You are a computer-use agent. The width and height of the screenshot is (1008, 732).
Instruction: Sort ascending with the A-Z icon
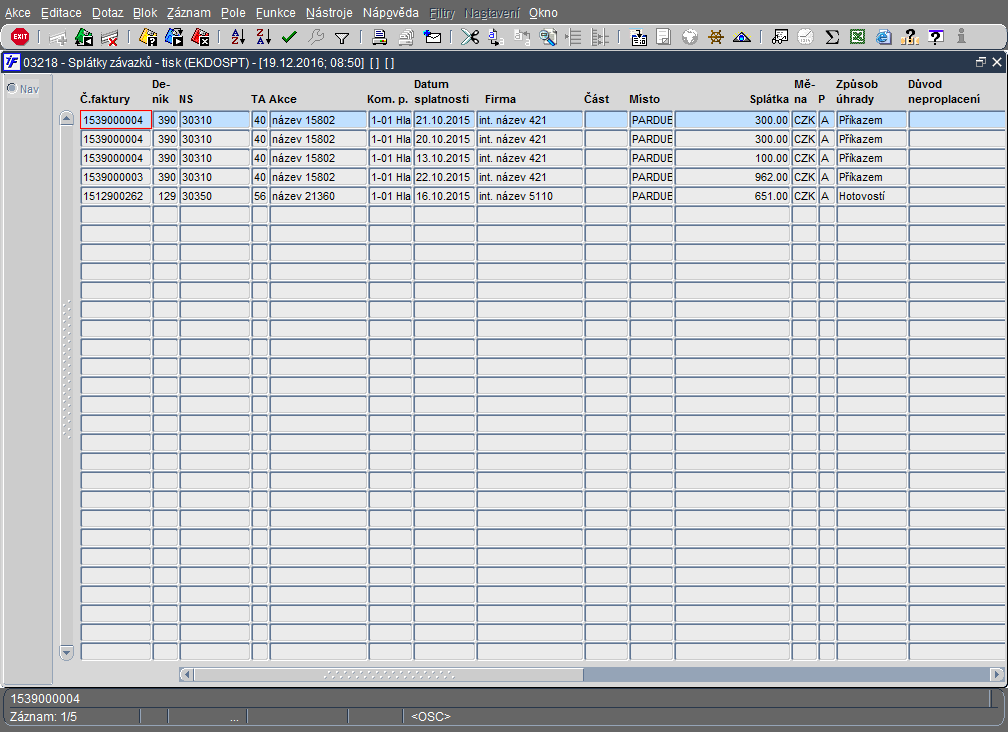click(238, 37)
